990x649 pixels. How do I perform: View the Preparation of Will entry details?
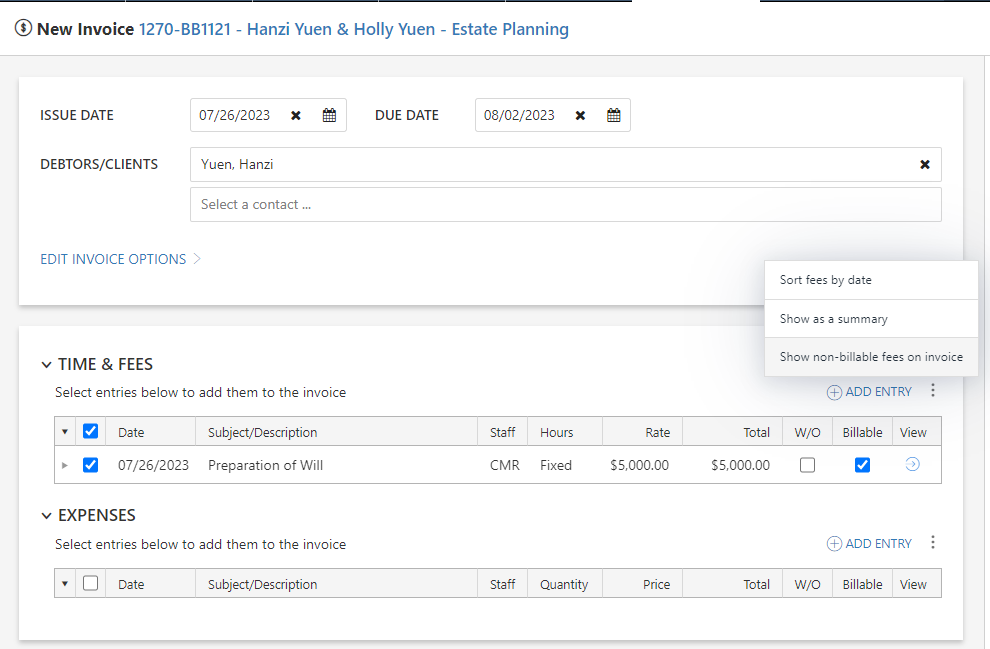[911, 464]
